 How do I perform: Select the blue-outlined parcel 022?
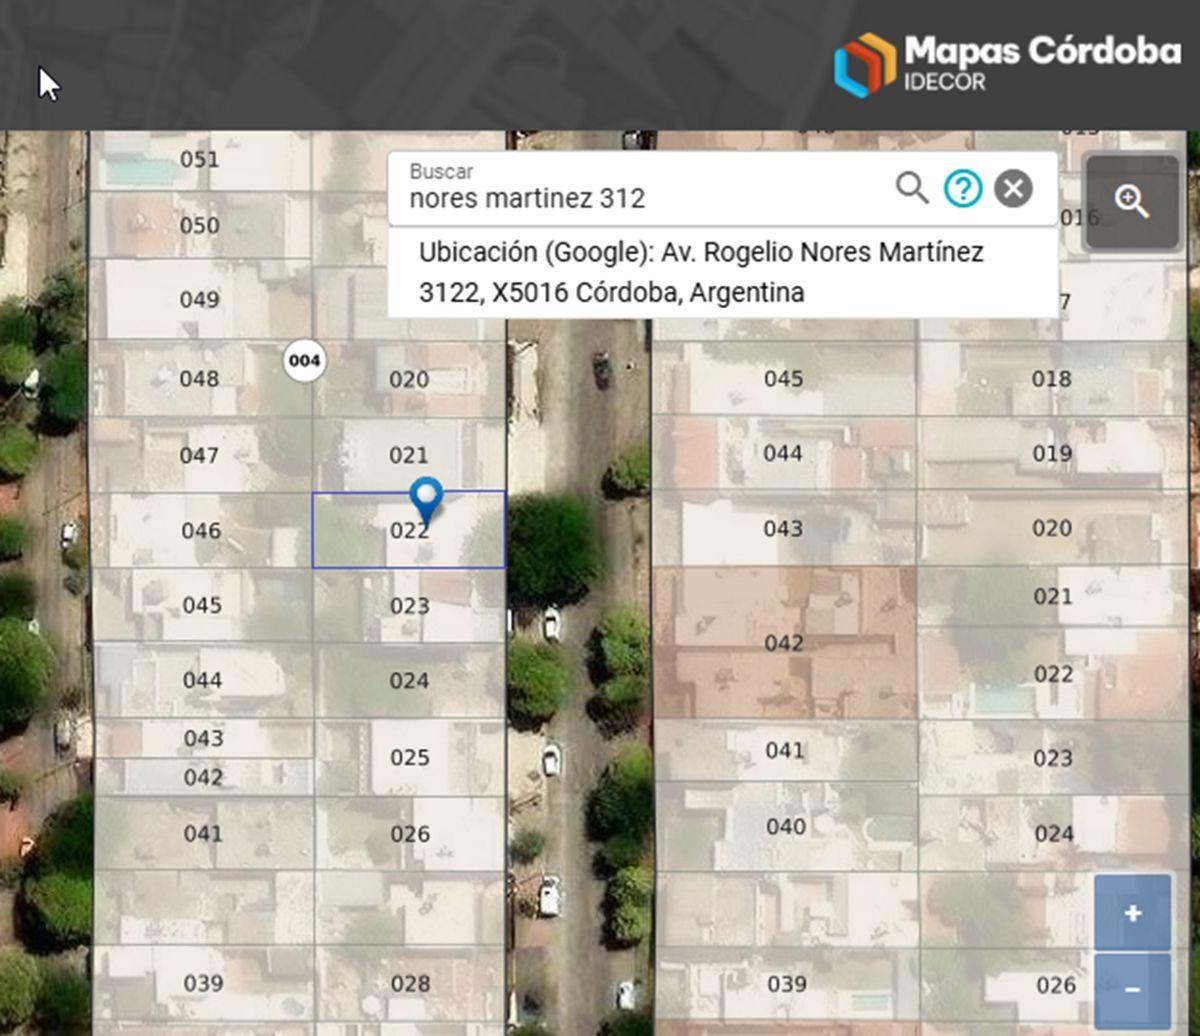pos(408,530)
